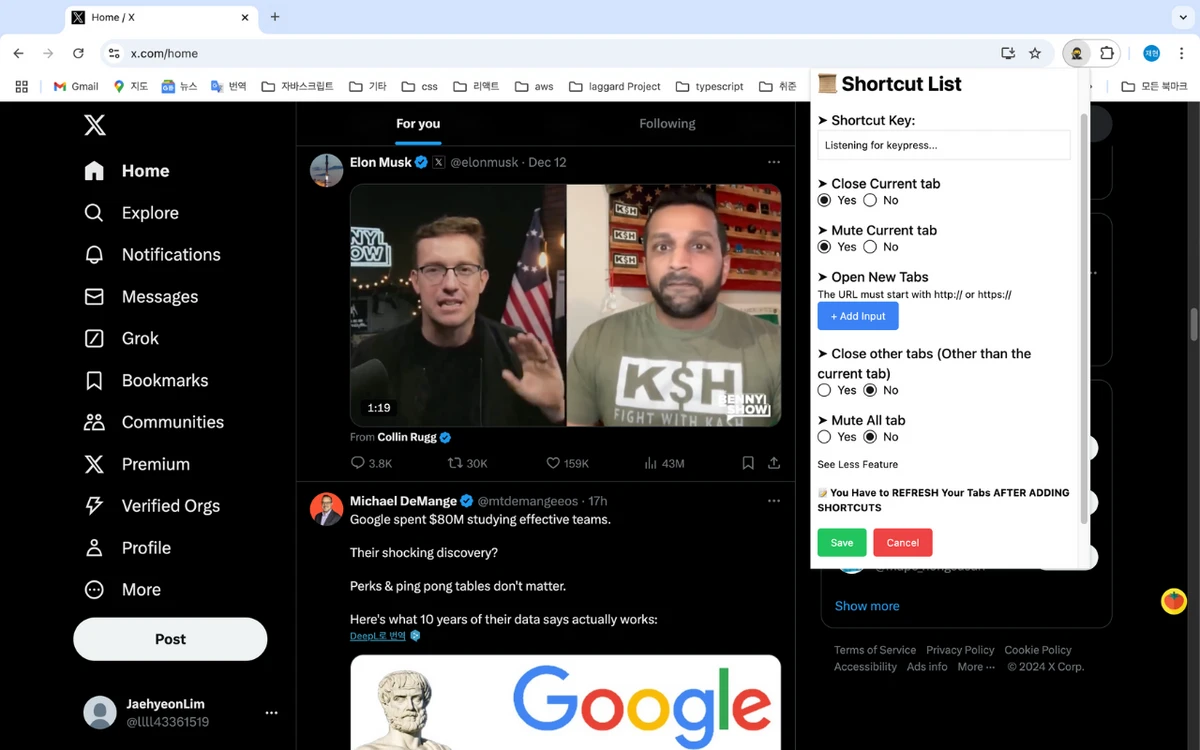Select No for Mute Current tab

click(x=870, y=247)
